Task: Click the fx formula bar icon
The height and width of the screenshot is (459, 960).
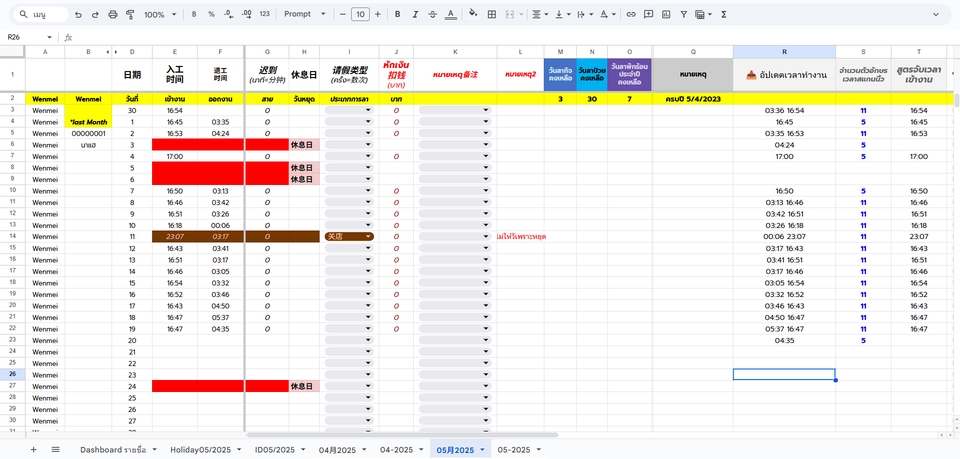Action: coord(69,37)
